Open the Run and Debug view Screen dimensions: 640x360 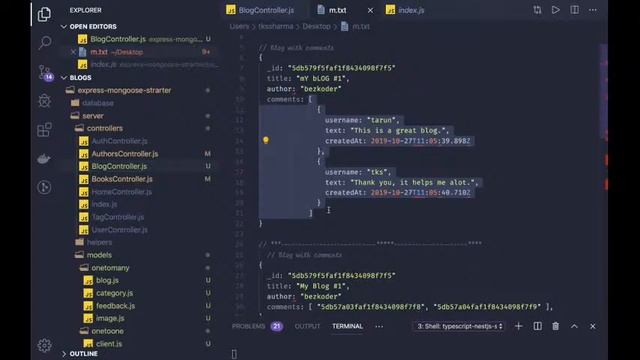coord(44,101)
